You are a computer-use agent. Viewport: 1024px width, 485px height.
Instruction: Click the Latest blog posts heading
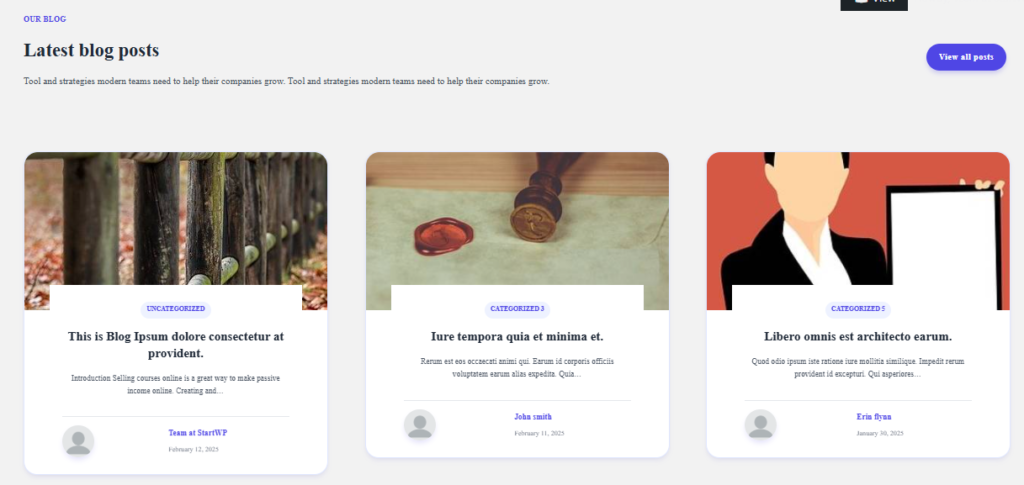[x=91, y=50]
